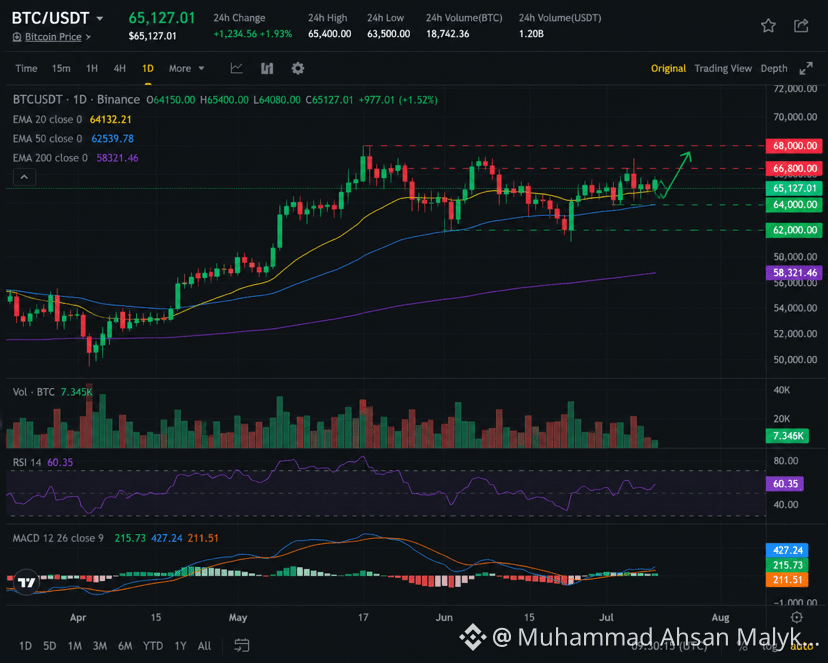The height and width of the screenshot is (663, 828).
Task: Toggle auto scale mode
Action: 802,646
